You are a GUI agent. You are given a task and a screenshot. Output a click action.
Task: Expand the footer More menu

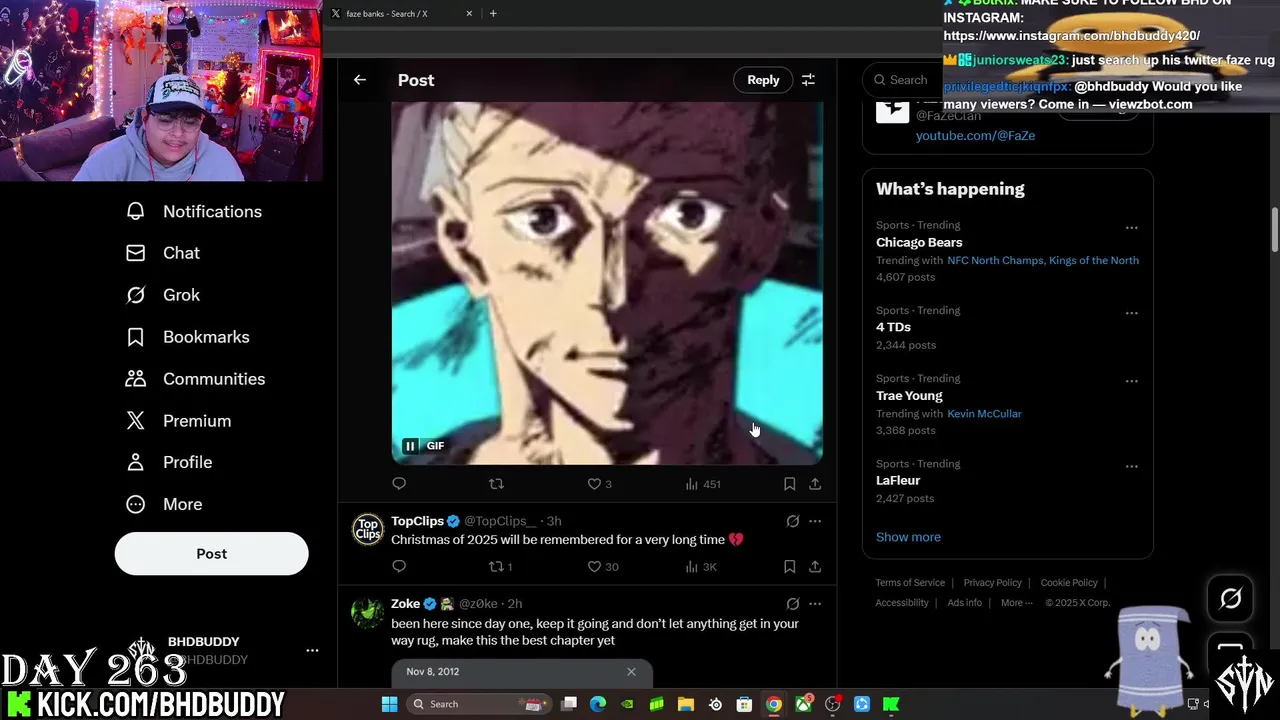[x=1017, y=603]
